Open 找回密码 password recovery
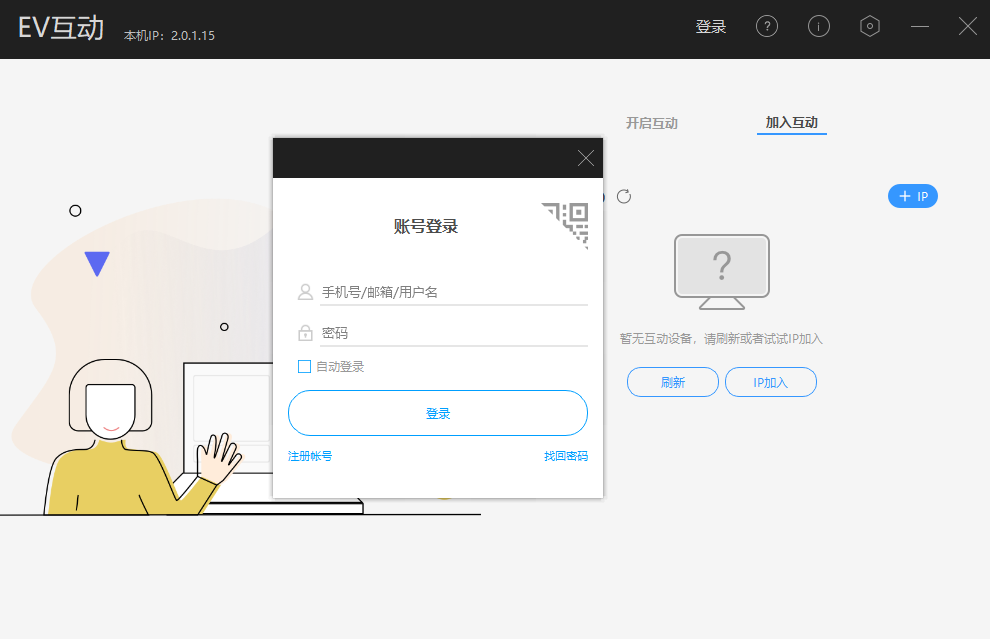990x639 pixels. 567,455
